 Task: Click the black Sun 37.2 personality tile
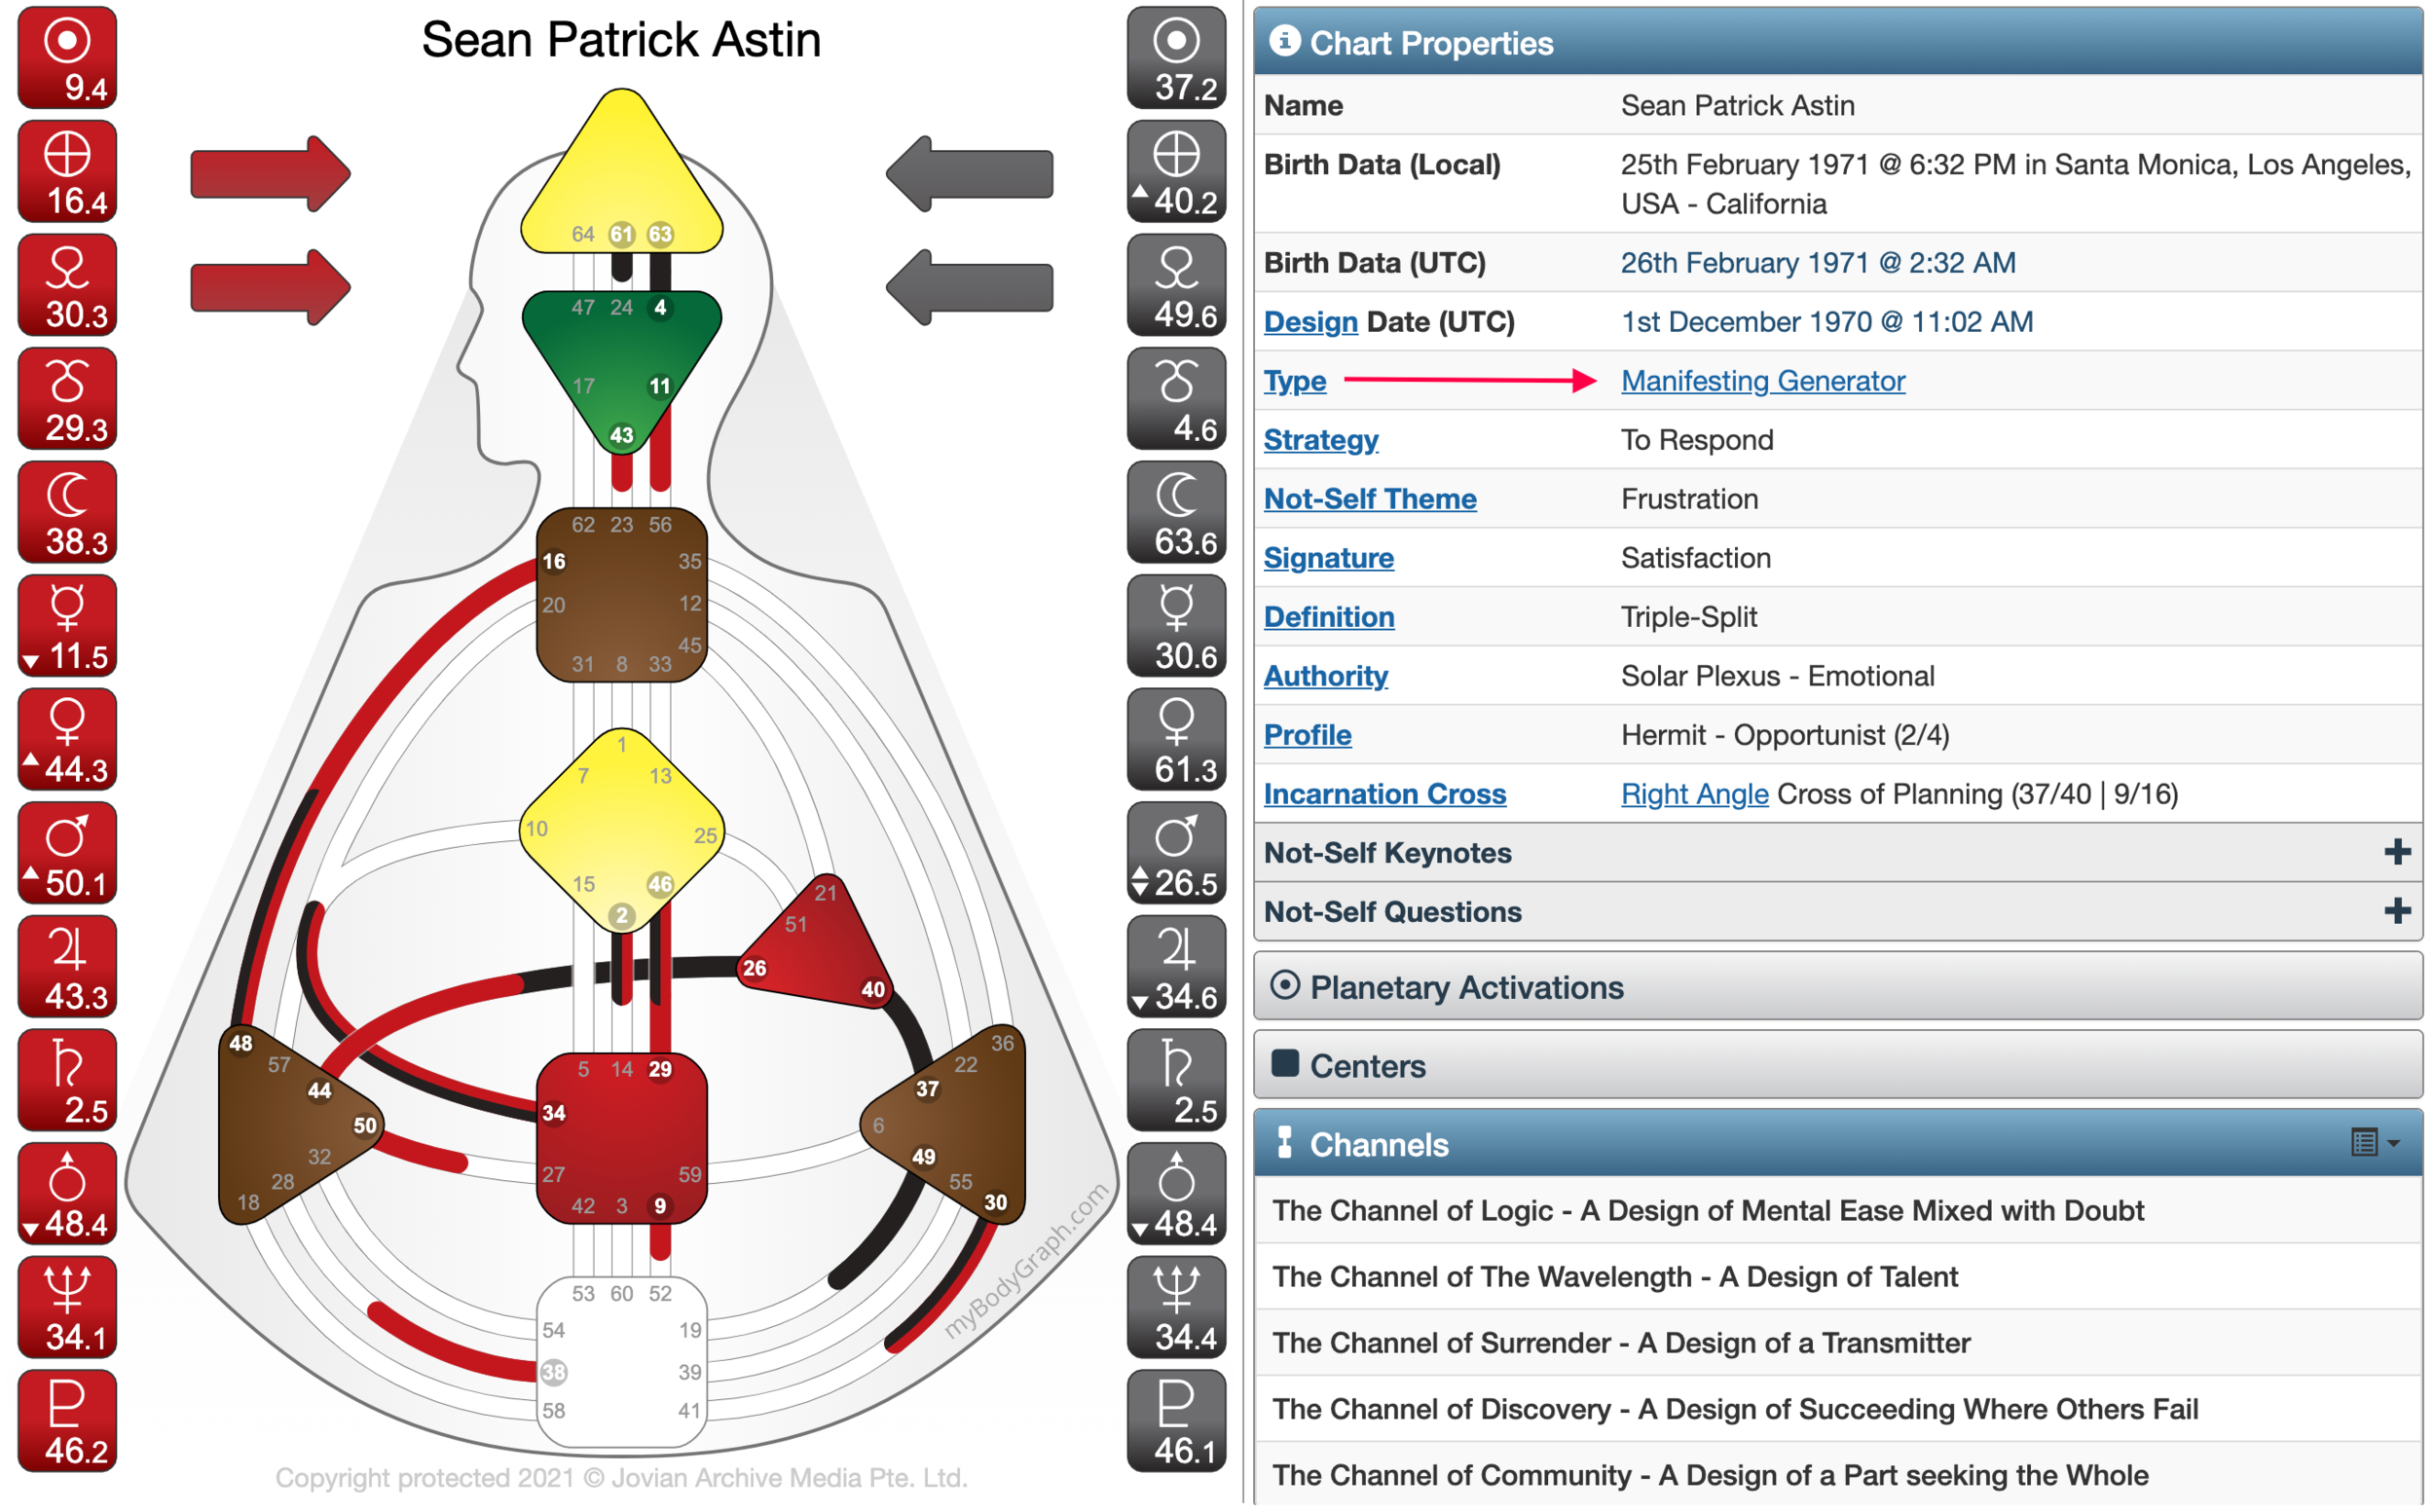1177,57
